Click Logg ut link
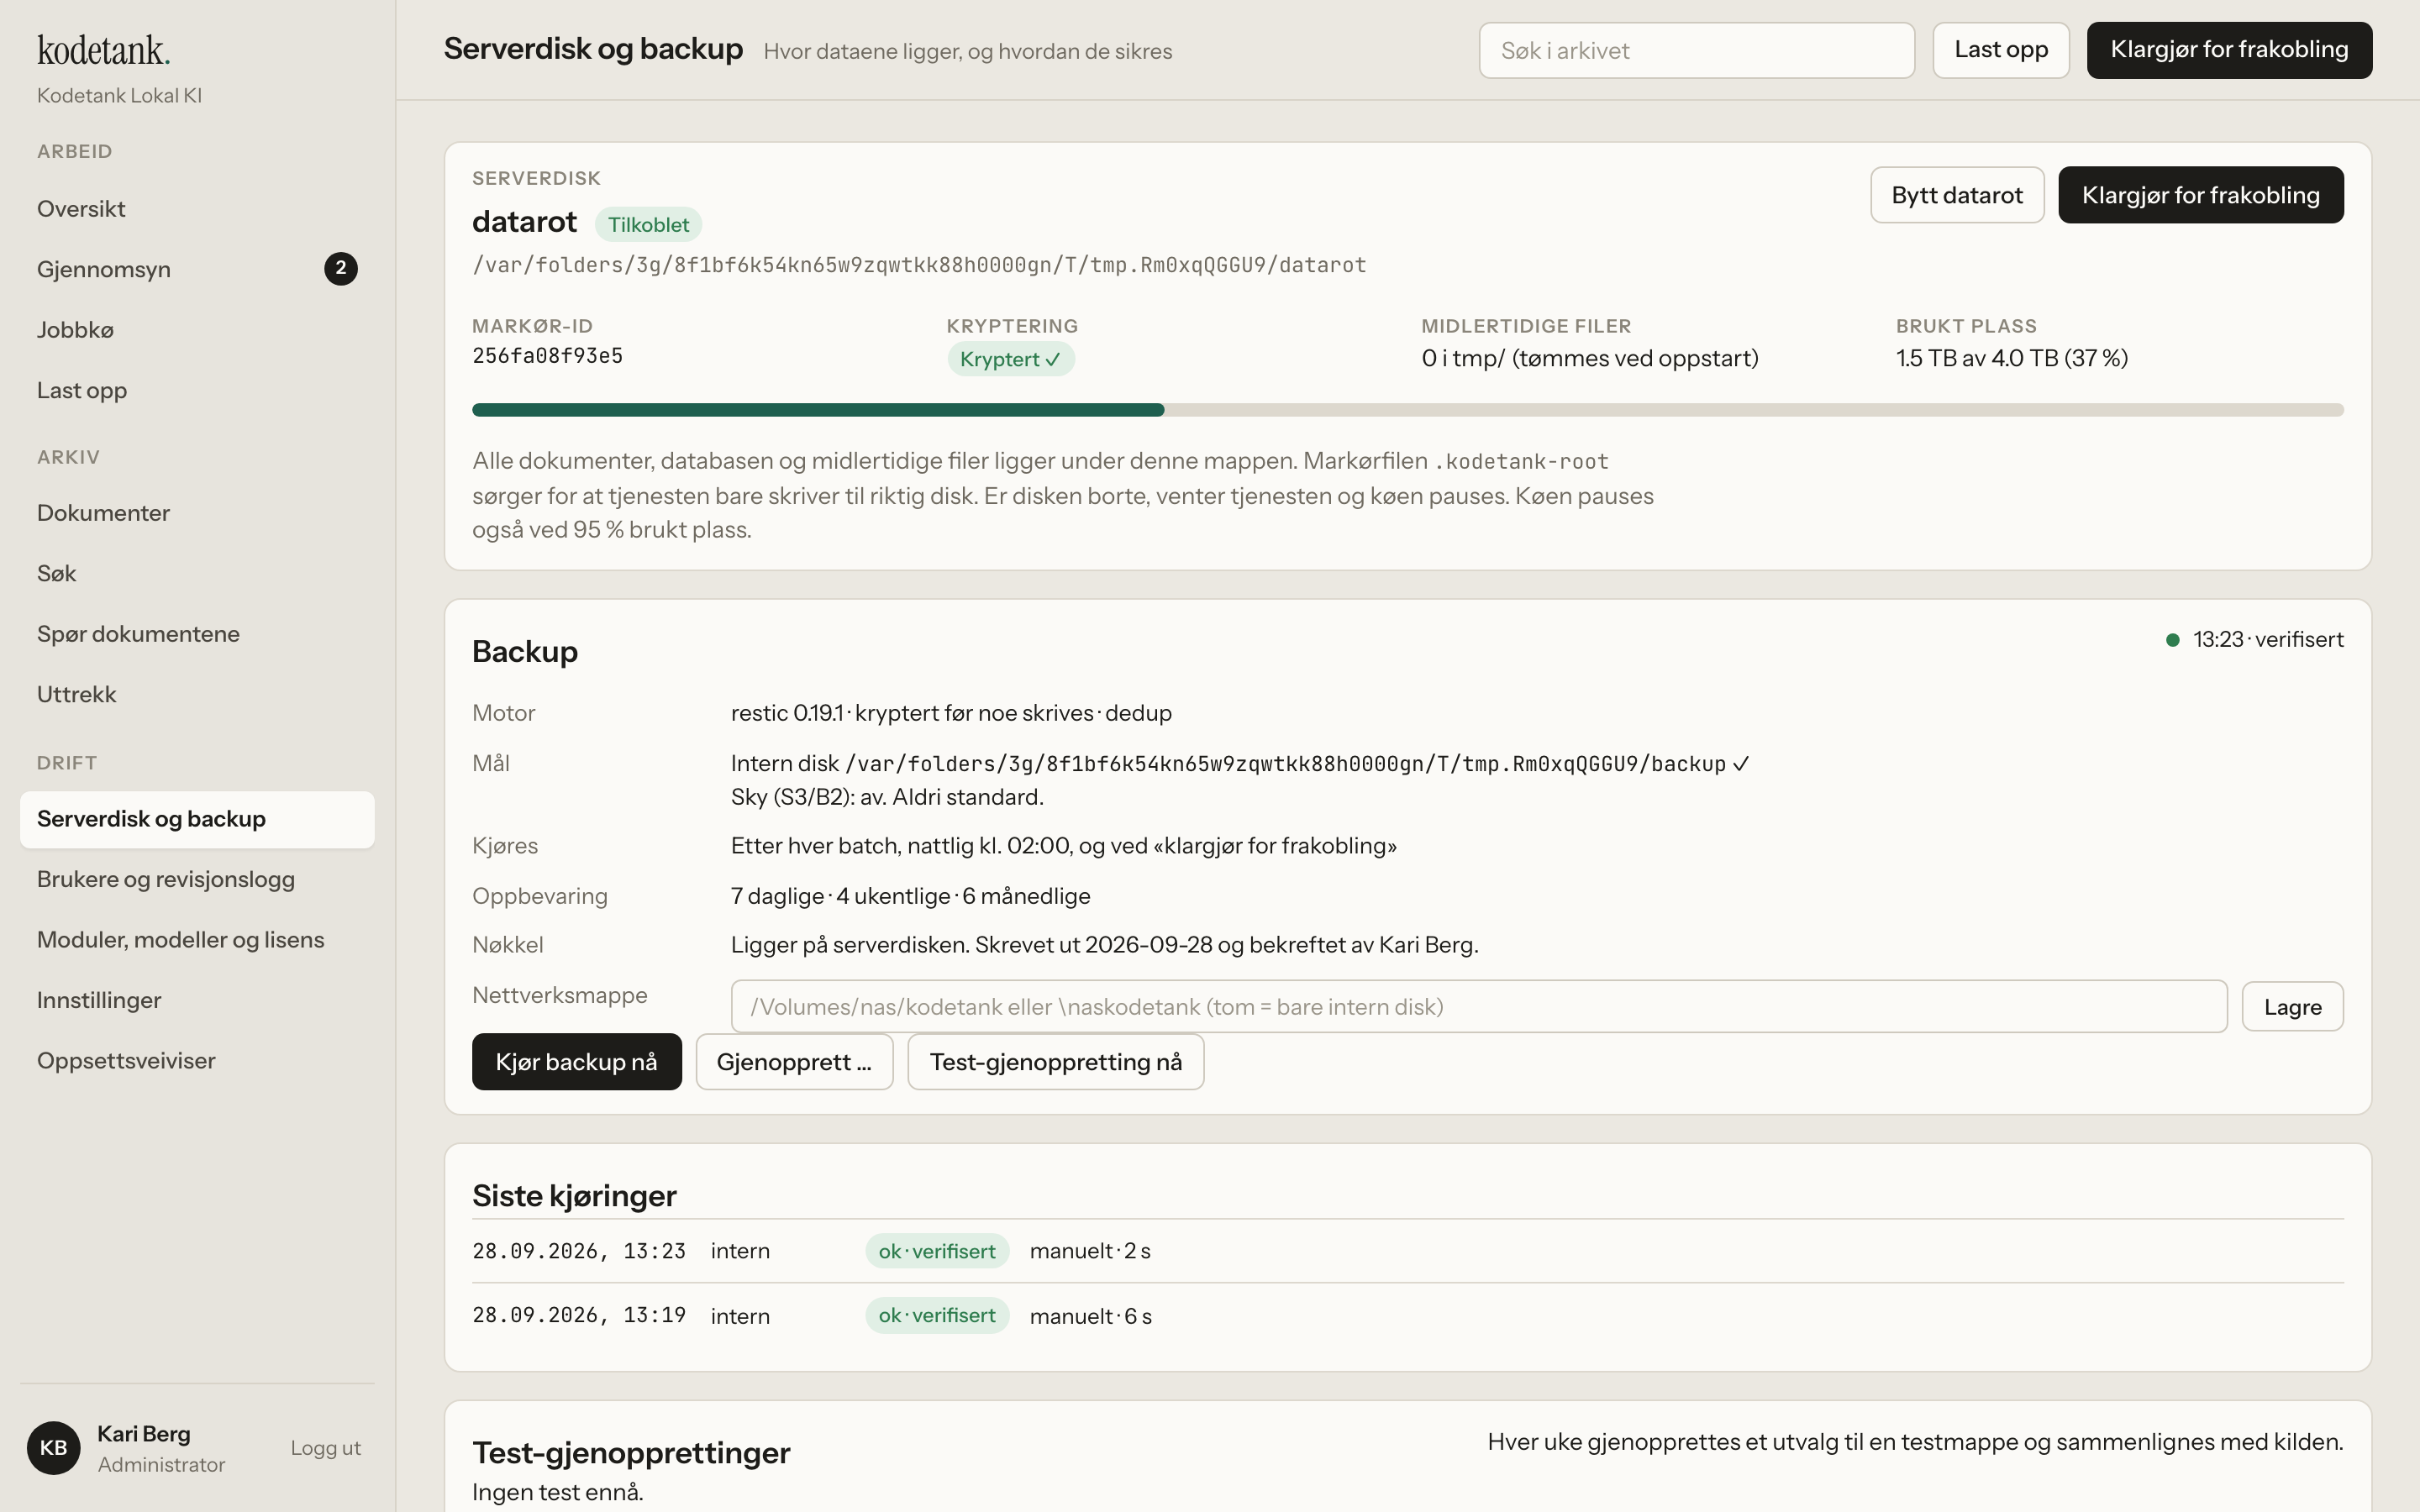The image size is (2420, 1512). coord(325,1447)
